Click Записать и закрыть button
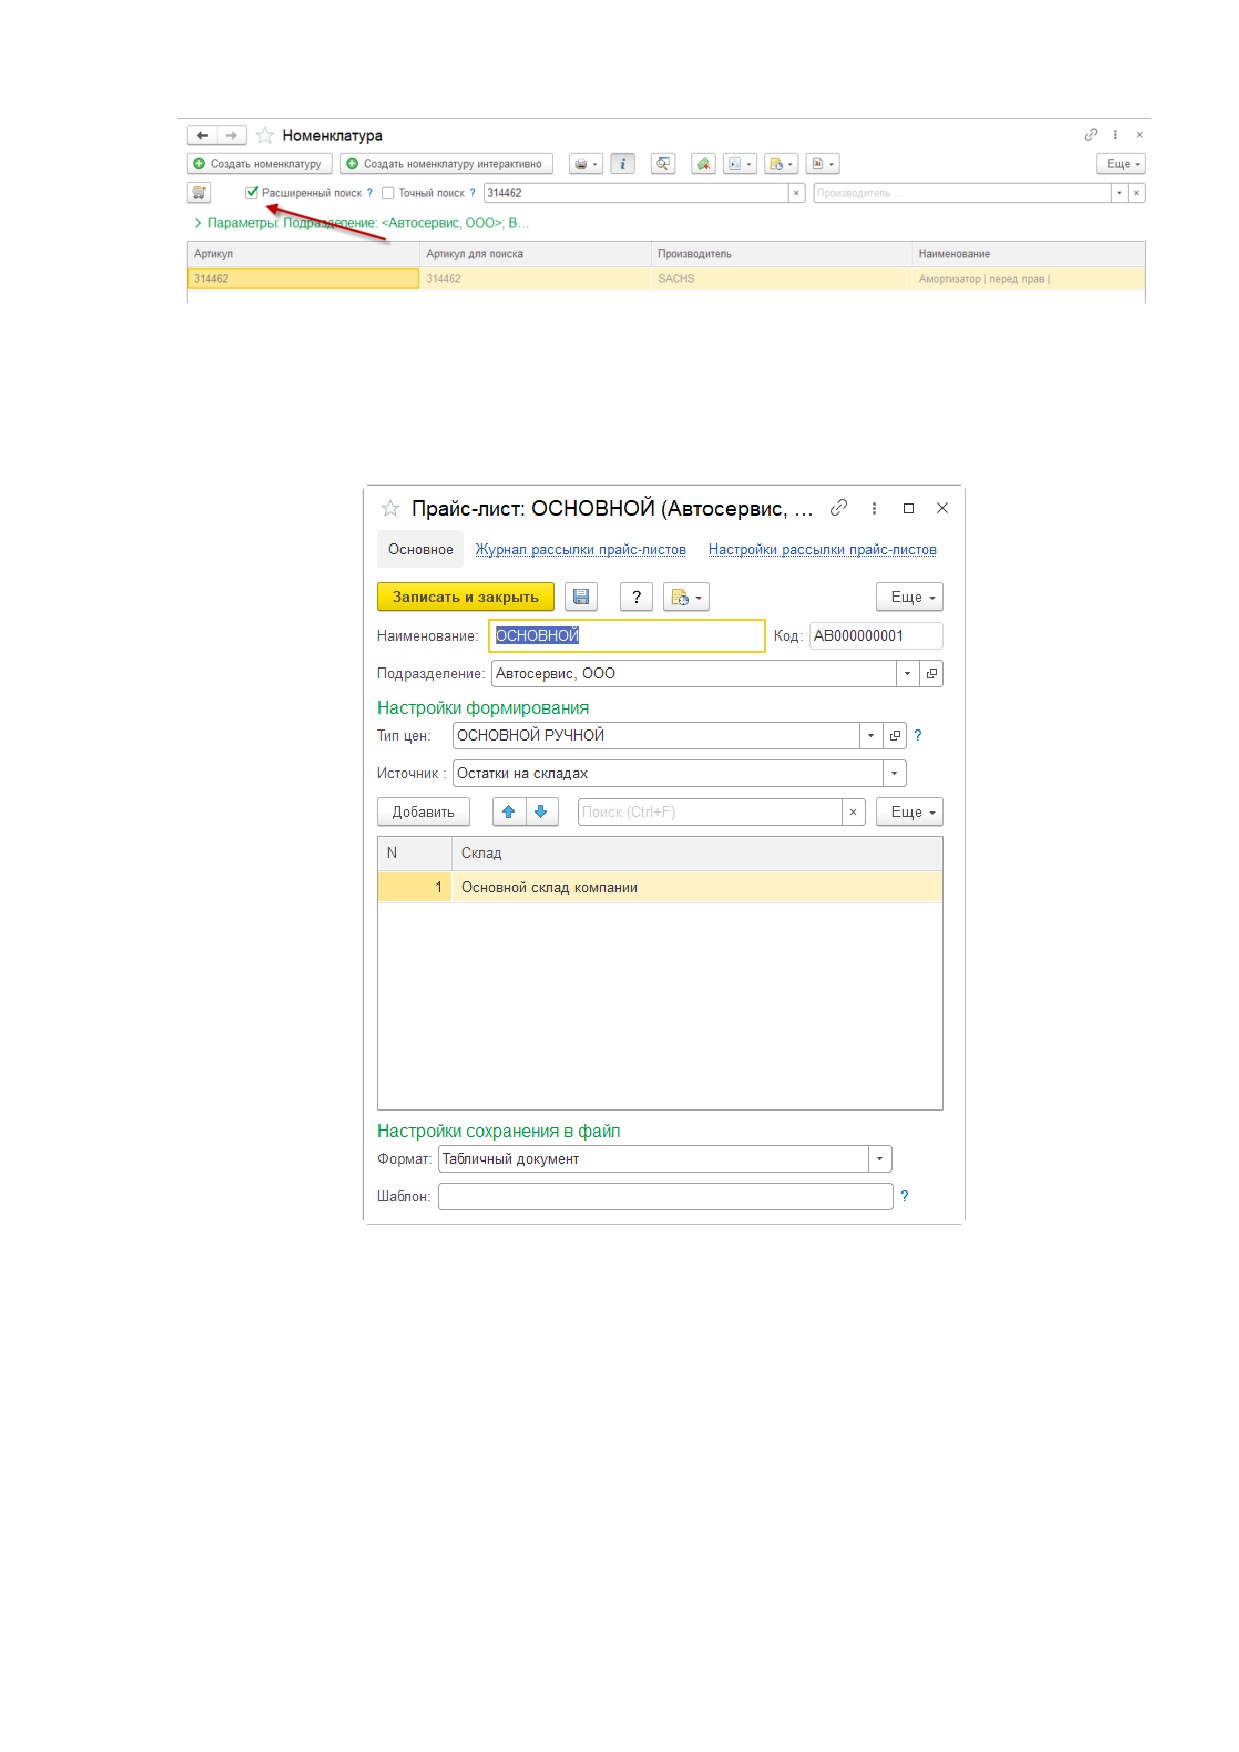Image resolution: width=1239 pixels, height=1752 pixels. (x=465, y=597)
